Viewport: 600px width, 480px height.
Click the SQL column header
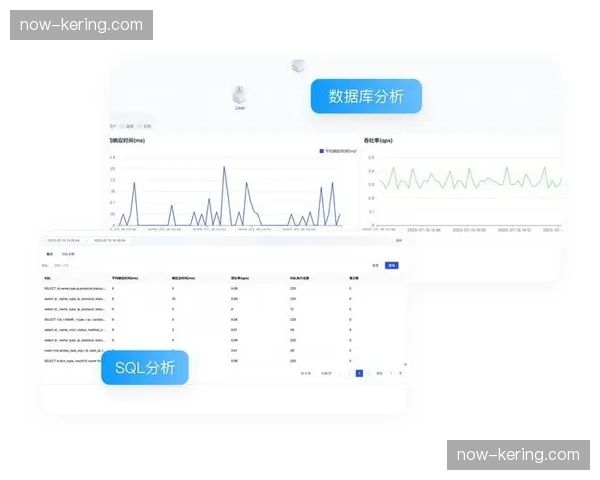click(47, 278)
